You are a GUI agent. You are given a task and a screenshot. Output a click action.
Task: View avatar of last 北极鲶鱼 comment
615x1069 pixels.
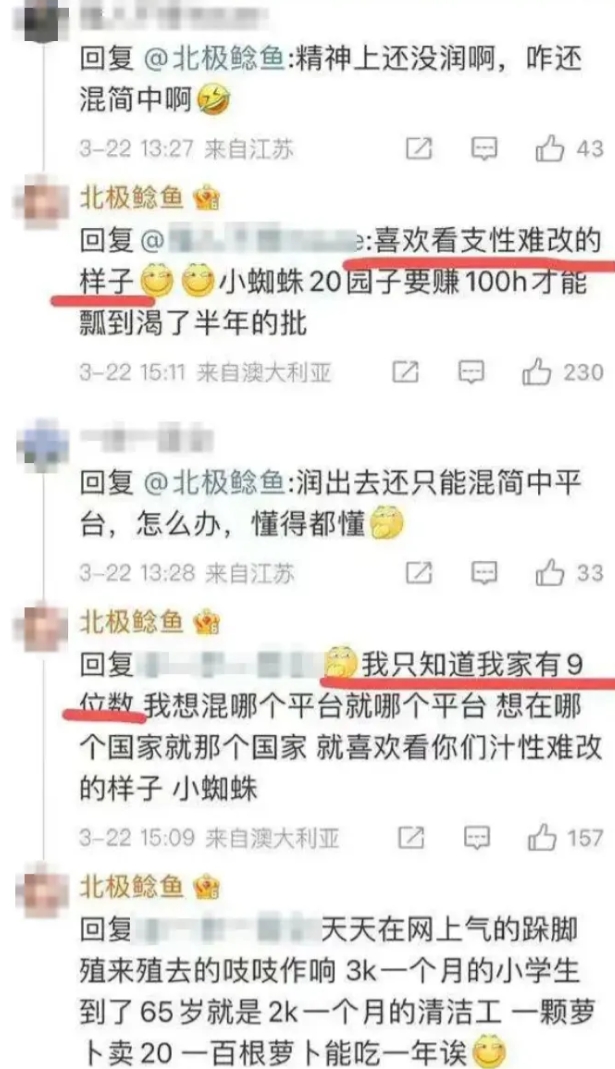[45, 892]
